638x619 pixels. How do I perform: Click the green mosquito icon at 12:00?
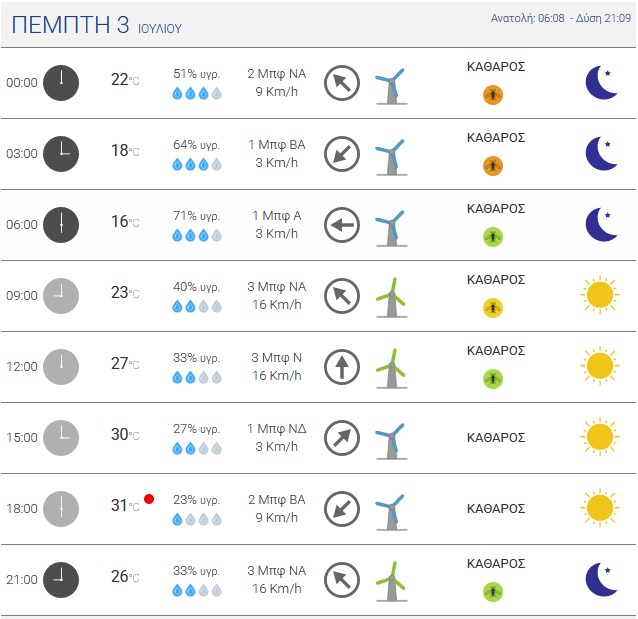(x=493, y=379)
